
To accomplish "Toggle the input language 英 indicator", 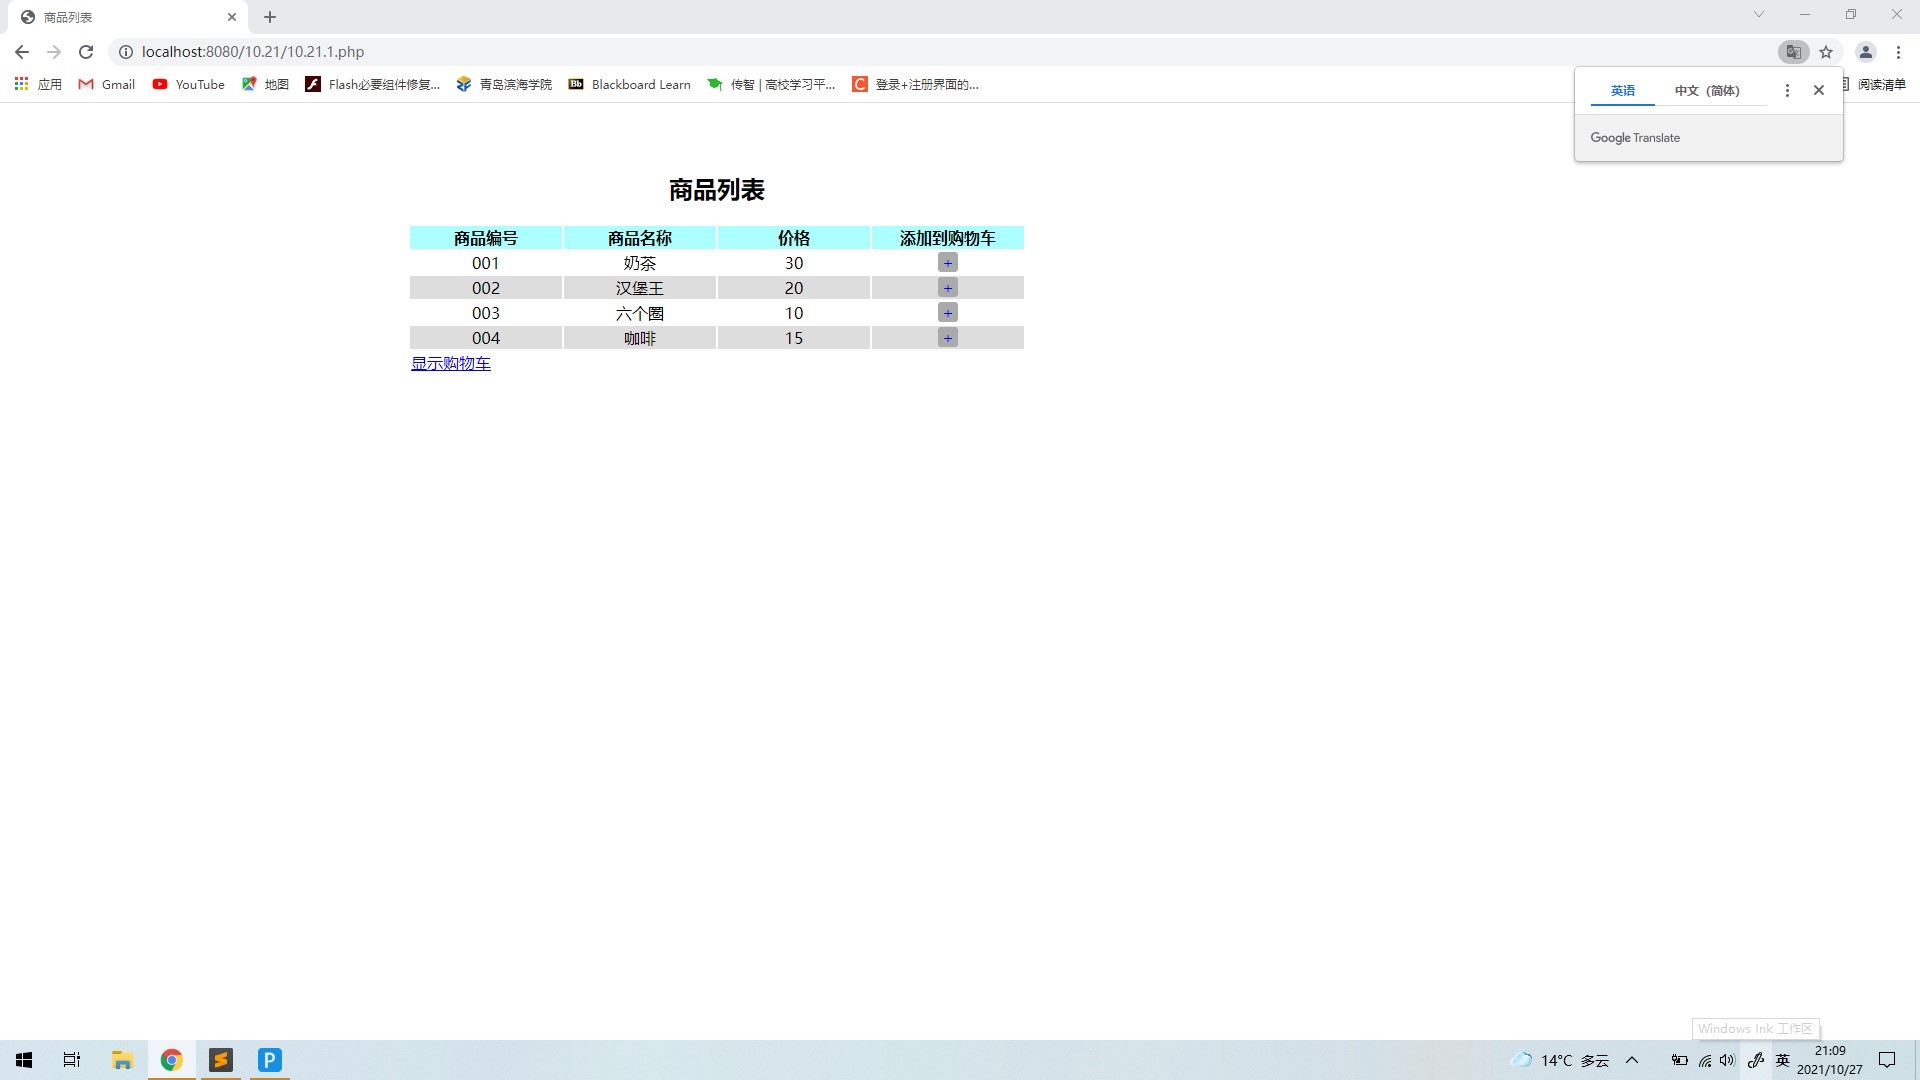I will tap(1782, 1060).
